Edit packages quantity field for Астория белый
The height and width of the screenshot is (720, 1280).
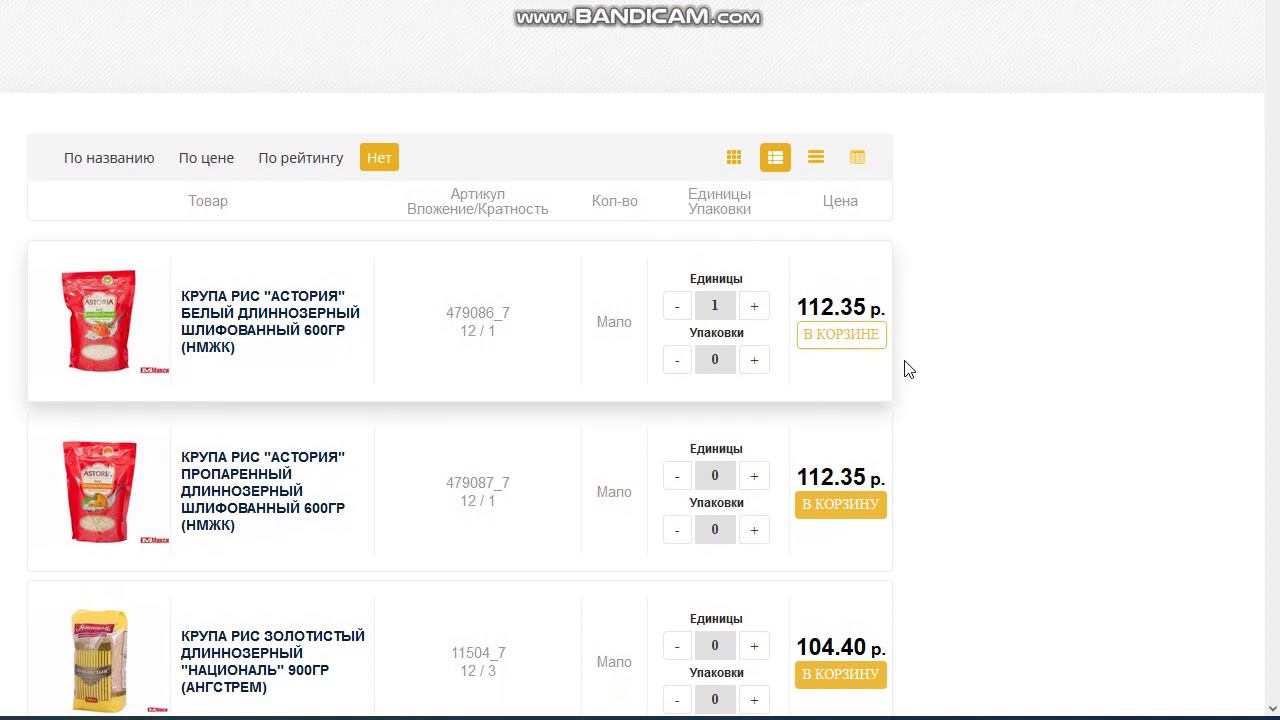point(715,360)
